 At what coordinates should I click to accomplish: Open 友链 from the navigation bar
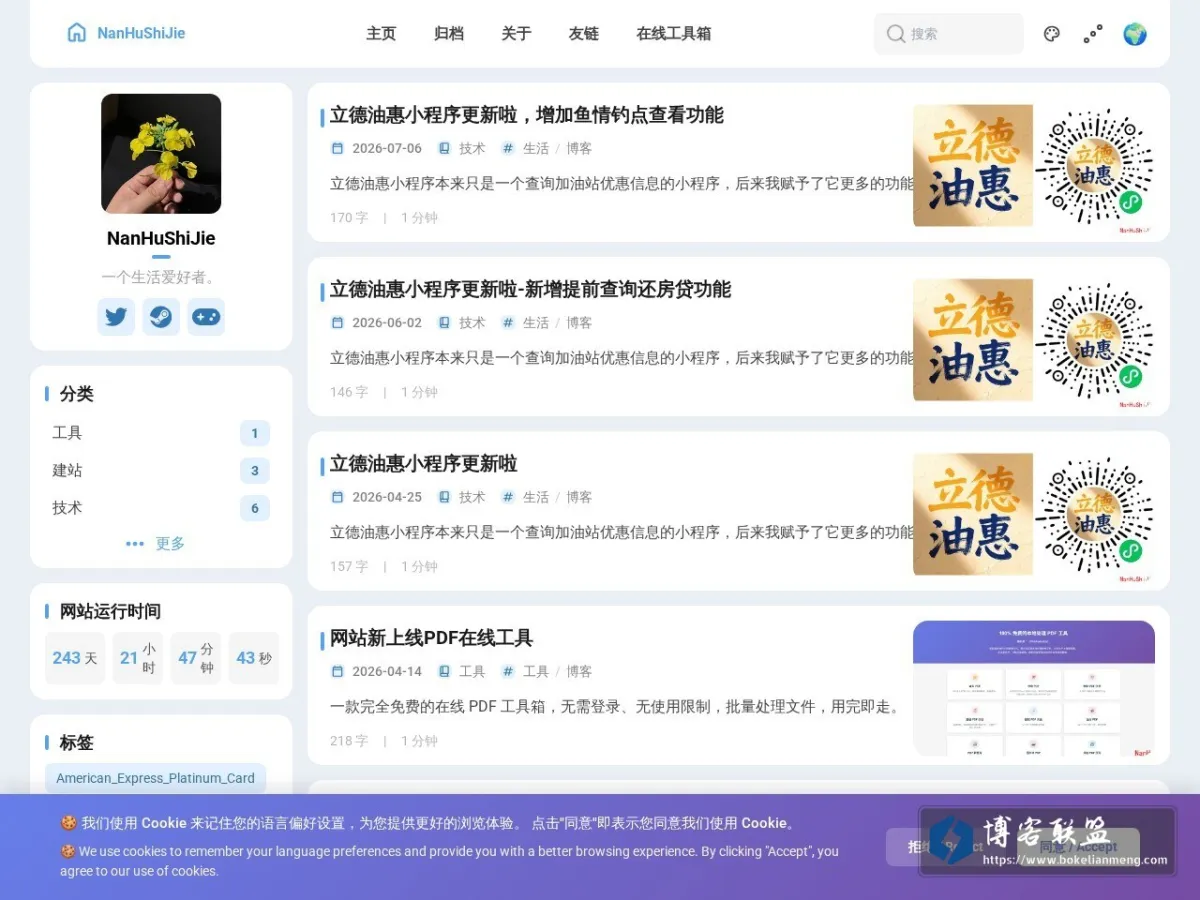click(x=584, y=34)
